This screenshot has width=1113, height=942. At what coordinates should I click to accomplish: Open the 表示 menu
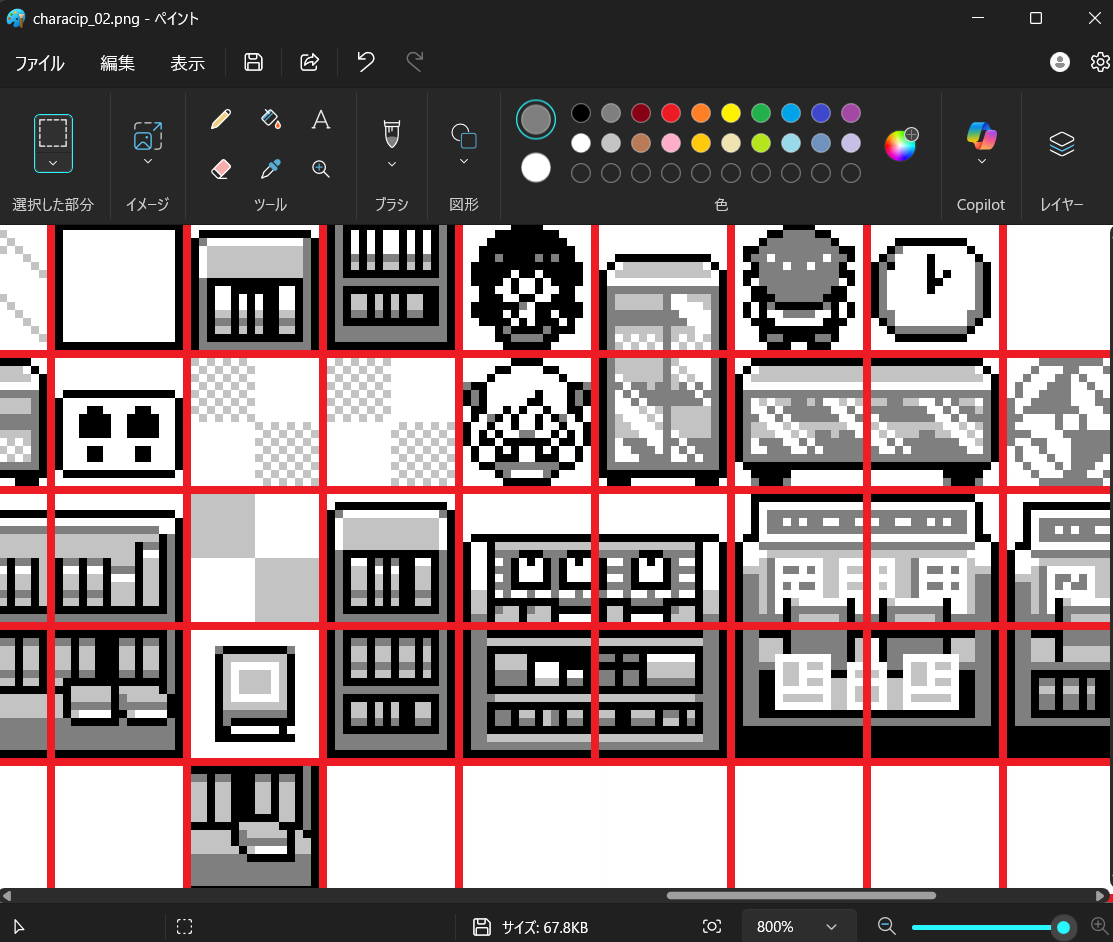coord(187,63)
